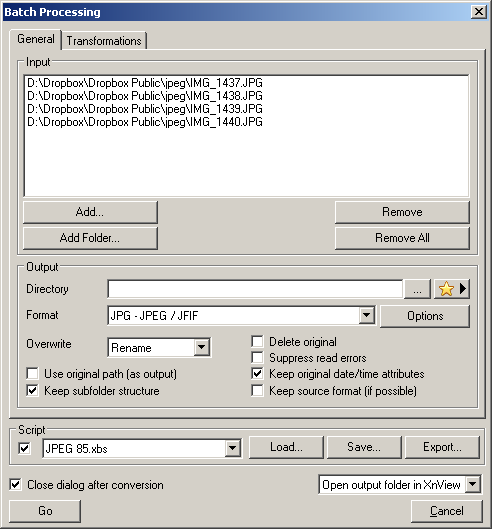Screen dimensions: 492x529
Task: Enable Delete original checkbox
Action: pyautogui.click(x=257, y=341)
